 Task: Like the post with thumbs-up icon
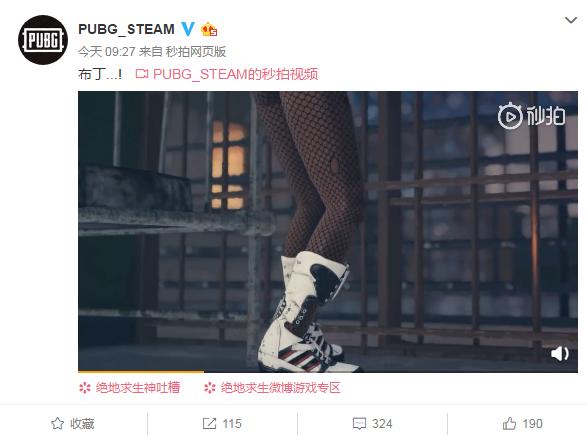point(509,423)
